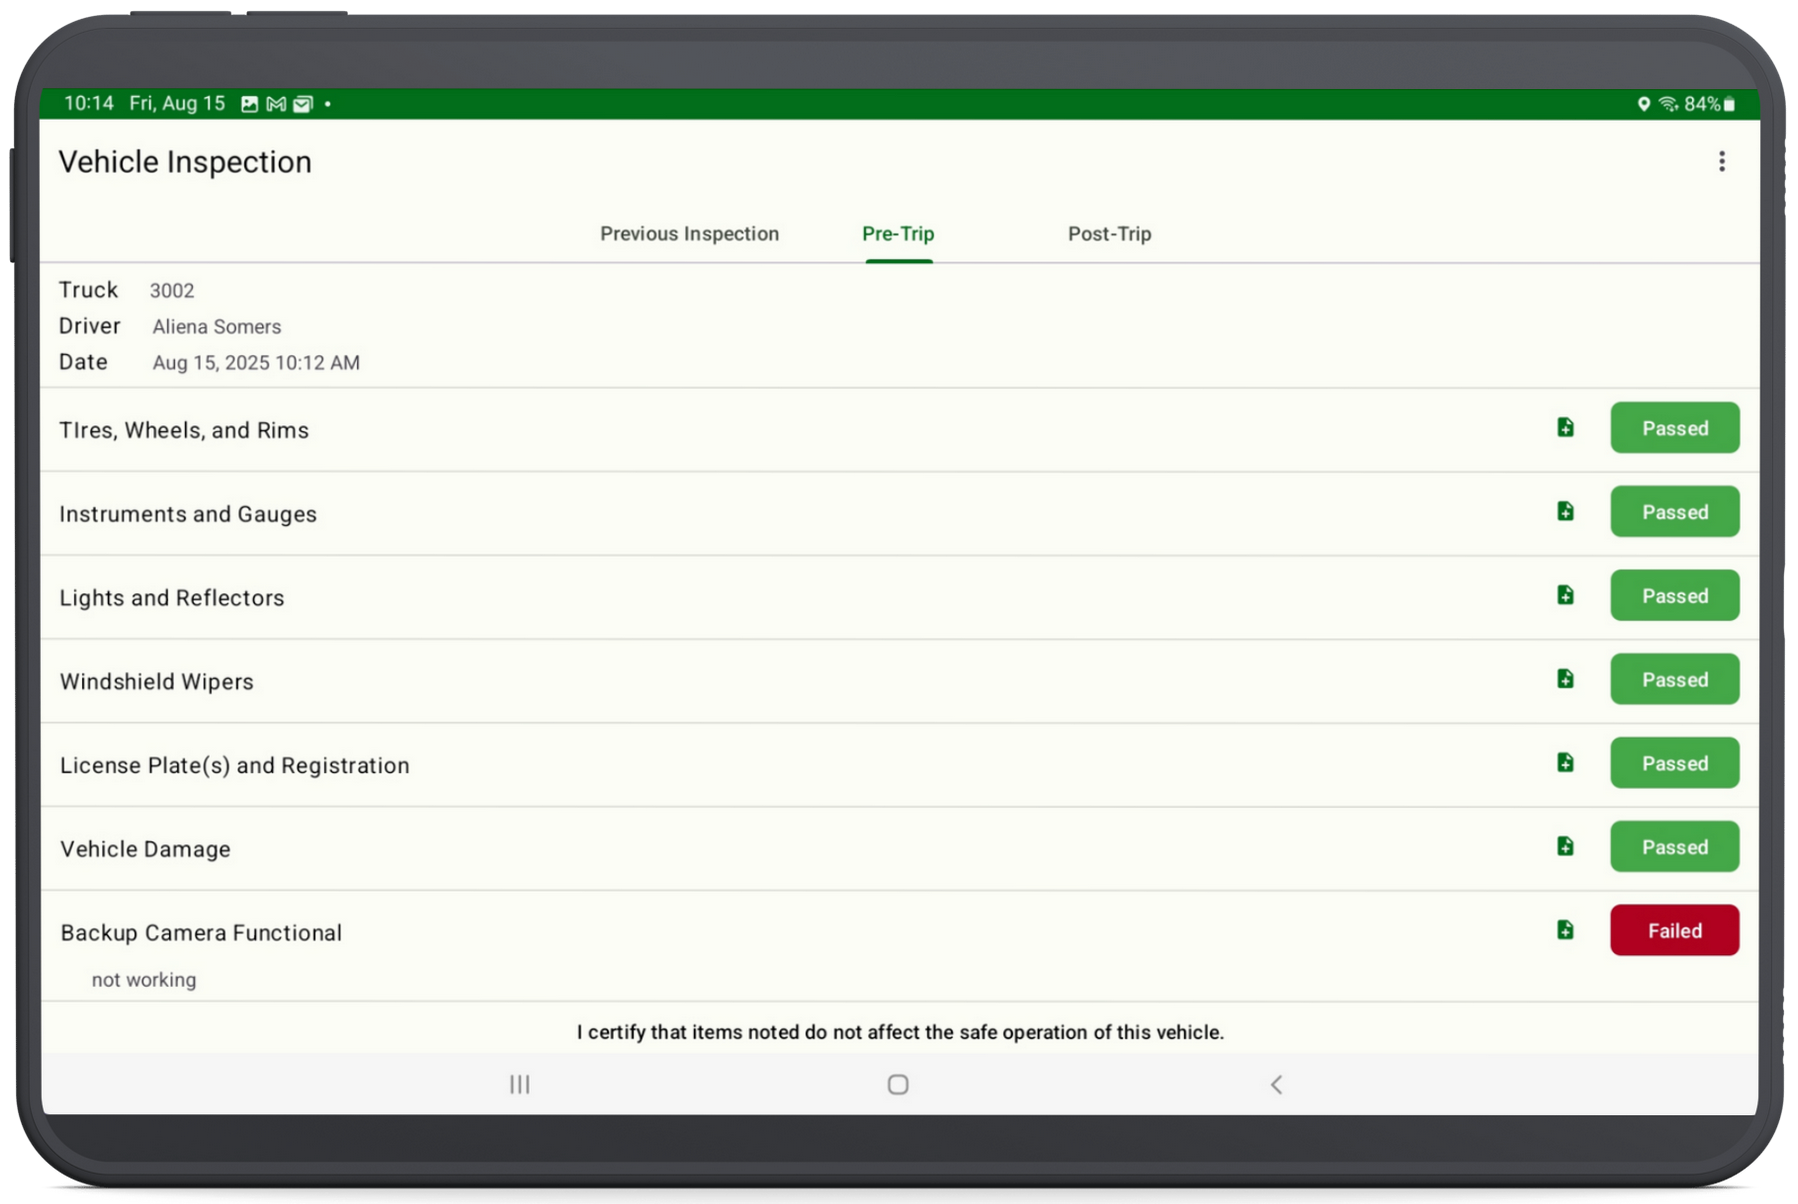The width and height of the screenshot is (1798, 1204).
Task: Add note for Lights and Reflectors
Action: tap(1565, 596)
